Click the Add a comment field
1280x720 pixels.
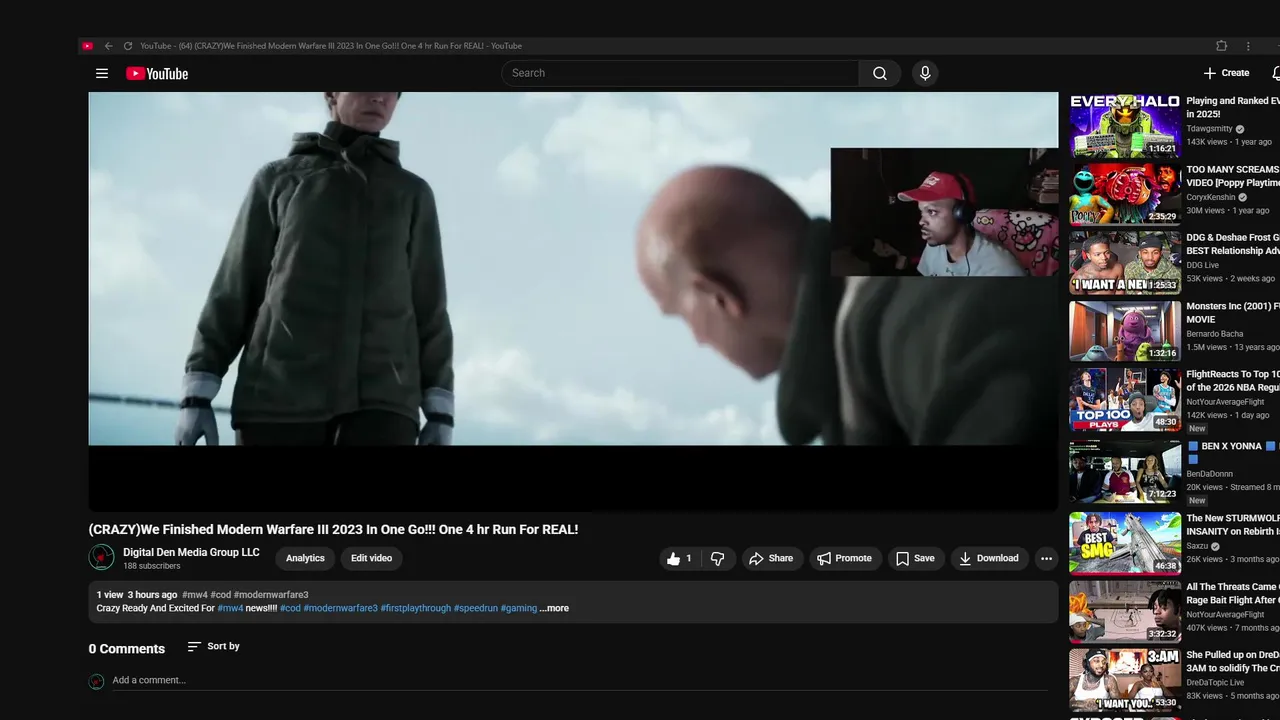tap(580, 680)
